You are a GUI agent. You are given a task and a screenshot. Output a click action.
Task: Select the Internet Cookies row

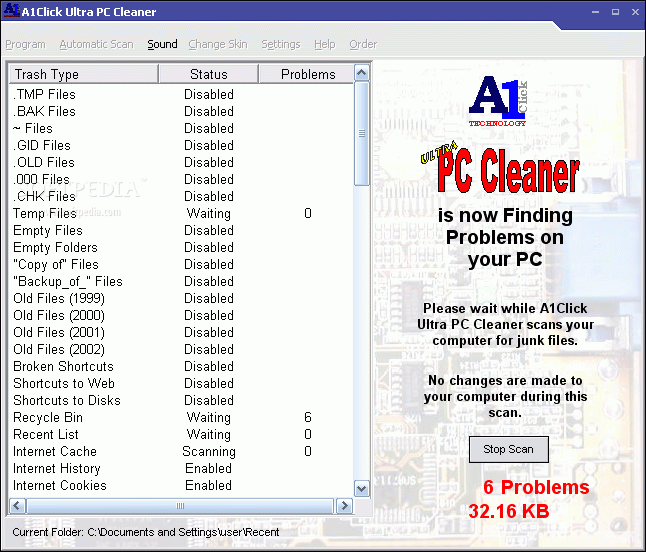click(181, 485)
